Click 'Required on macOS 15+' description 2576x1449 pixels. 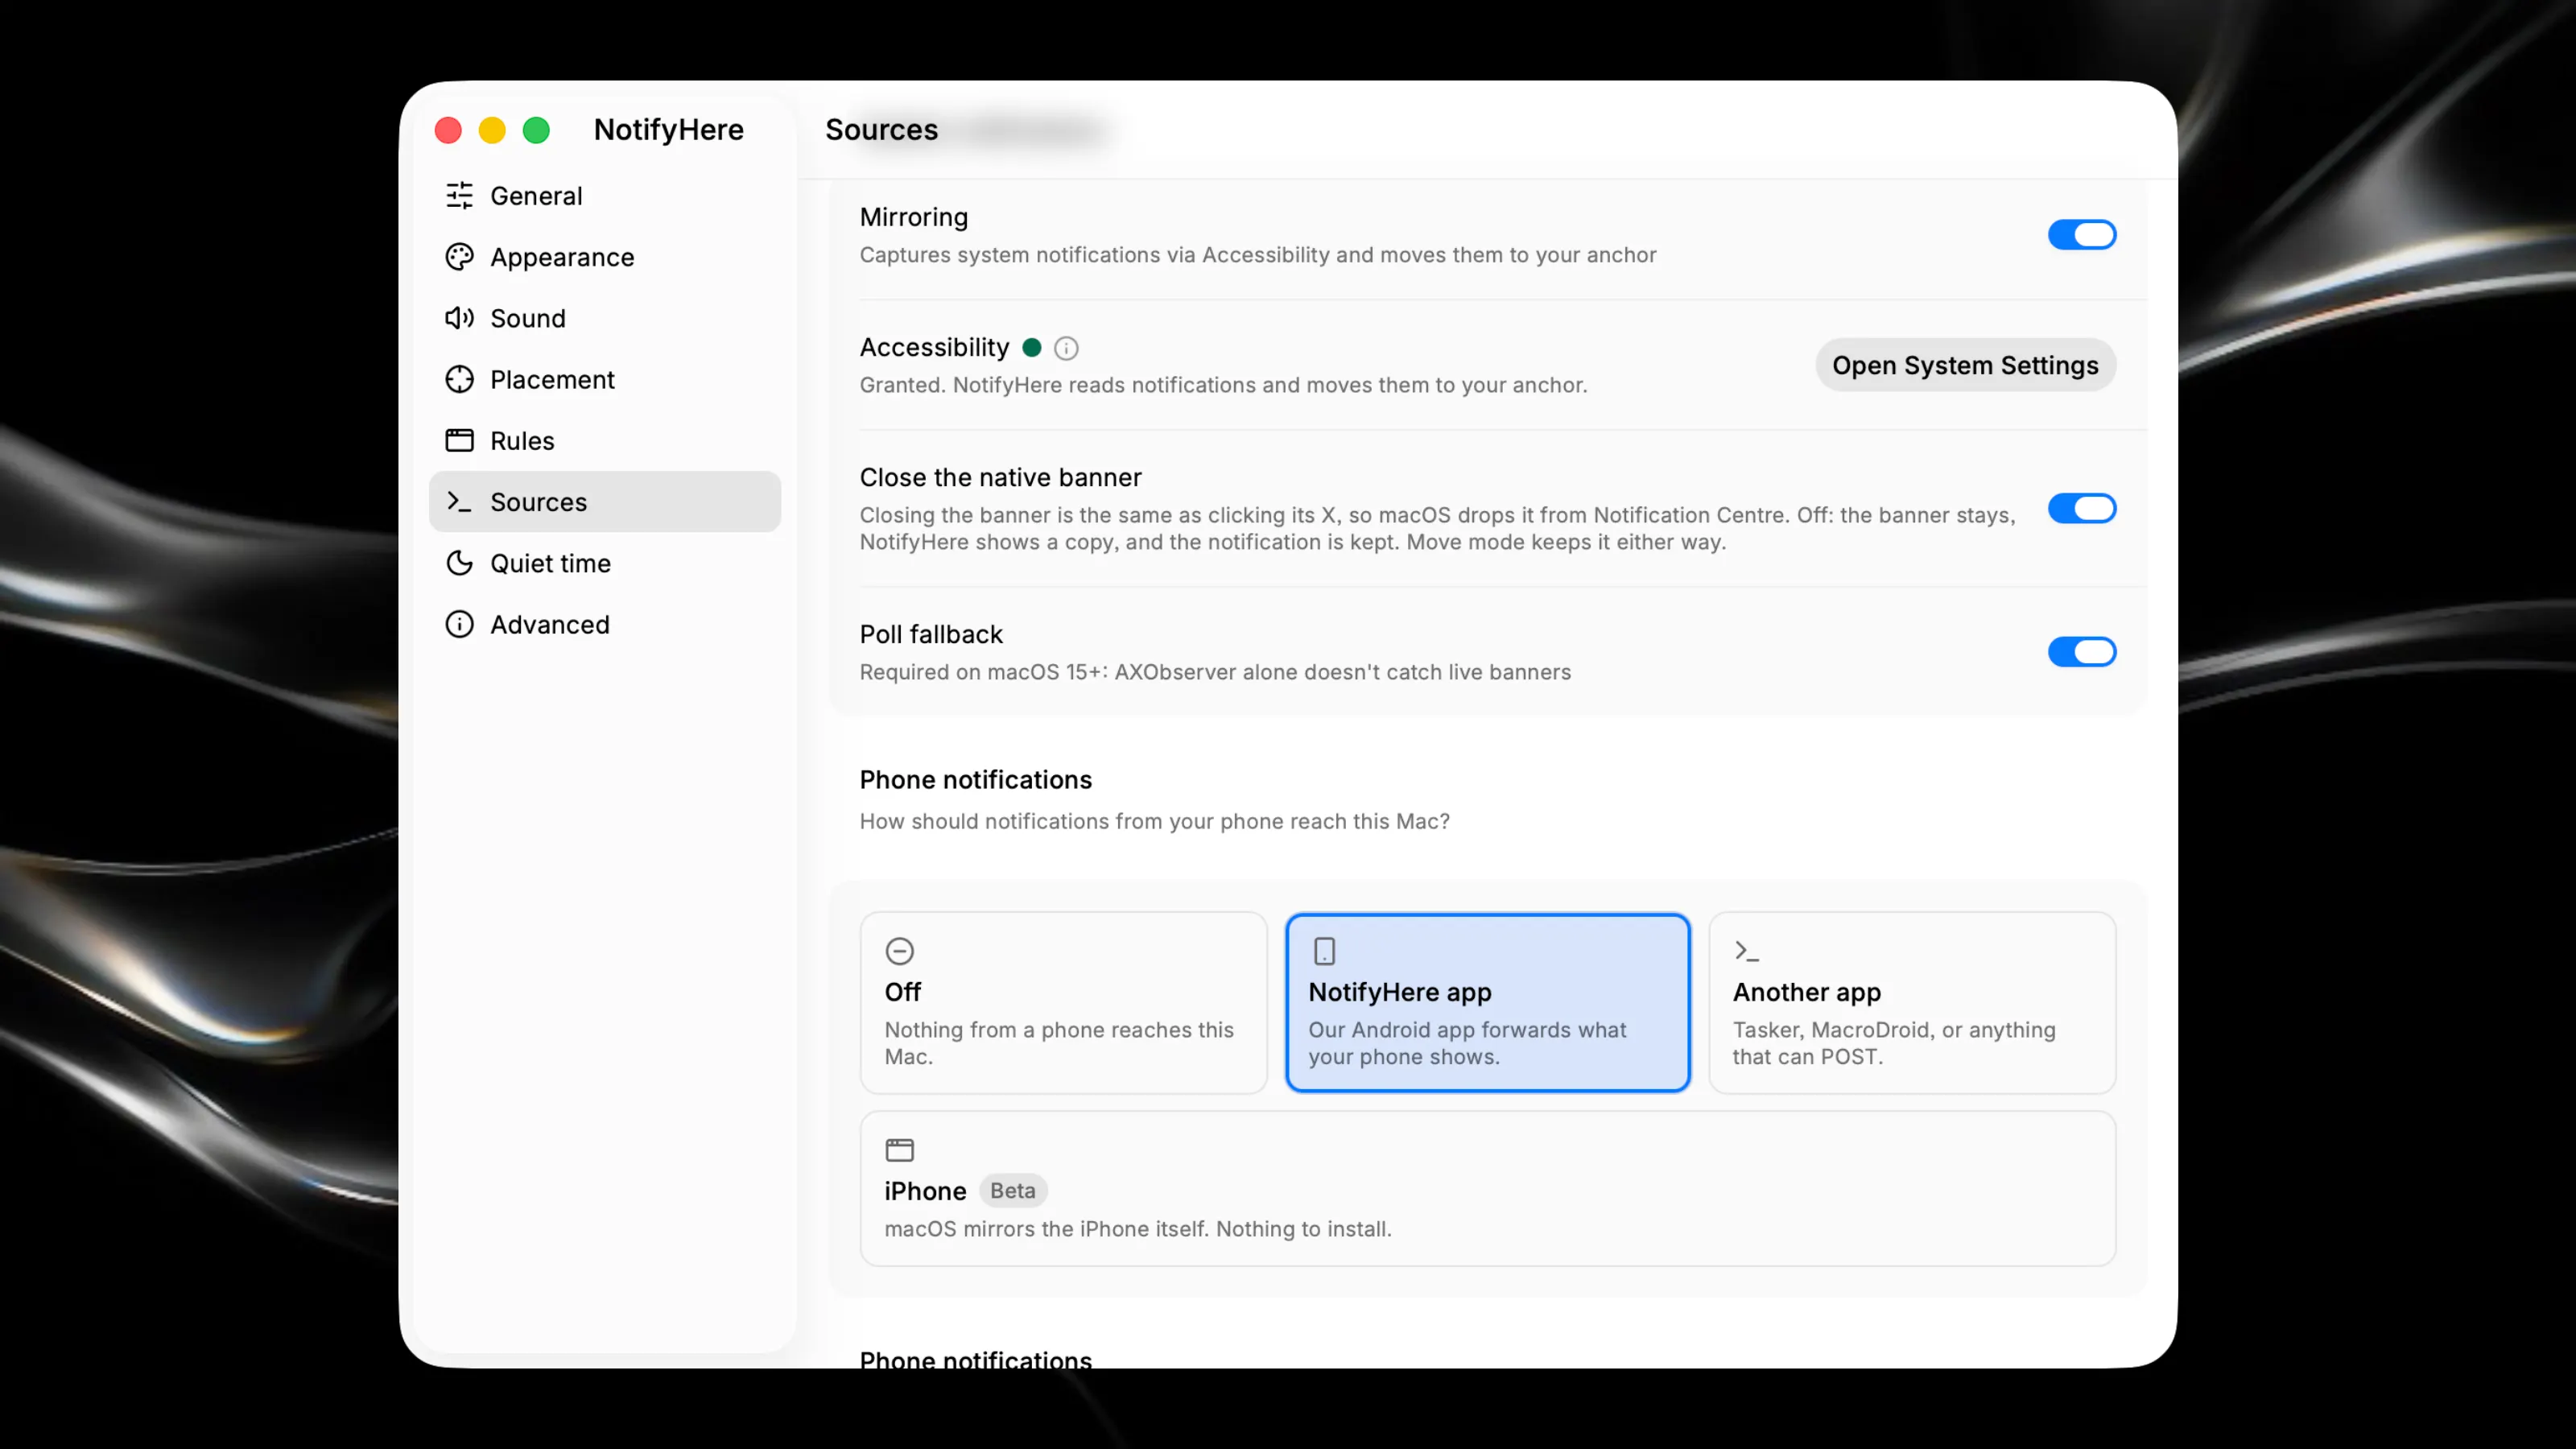click(1215, 672)
